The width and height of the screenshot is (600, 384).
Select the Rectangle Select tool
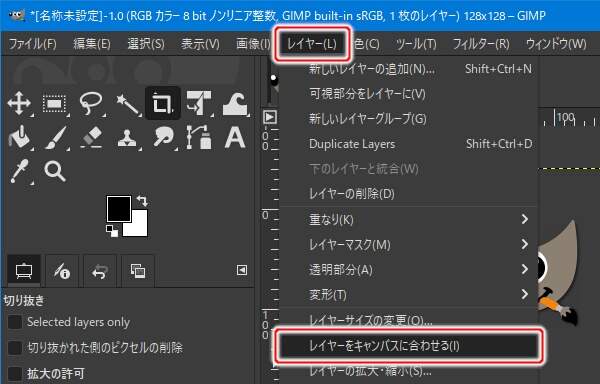(54, 103)
